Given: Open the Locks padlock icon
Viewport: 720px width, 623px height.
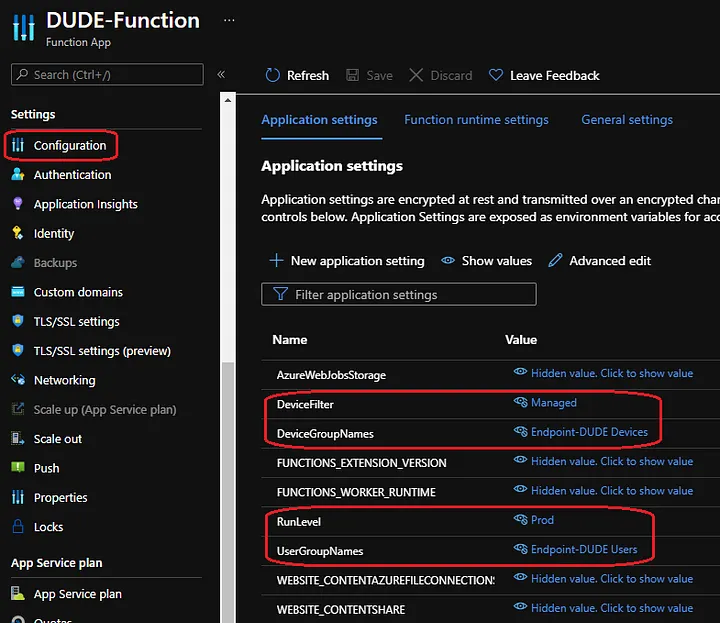Looking at the screenshot, I should point(17,527).
